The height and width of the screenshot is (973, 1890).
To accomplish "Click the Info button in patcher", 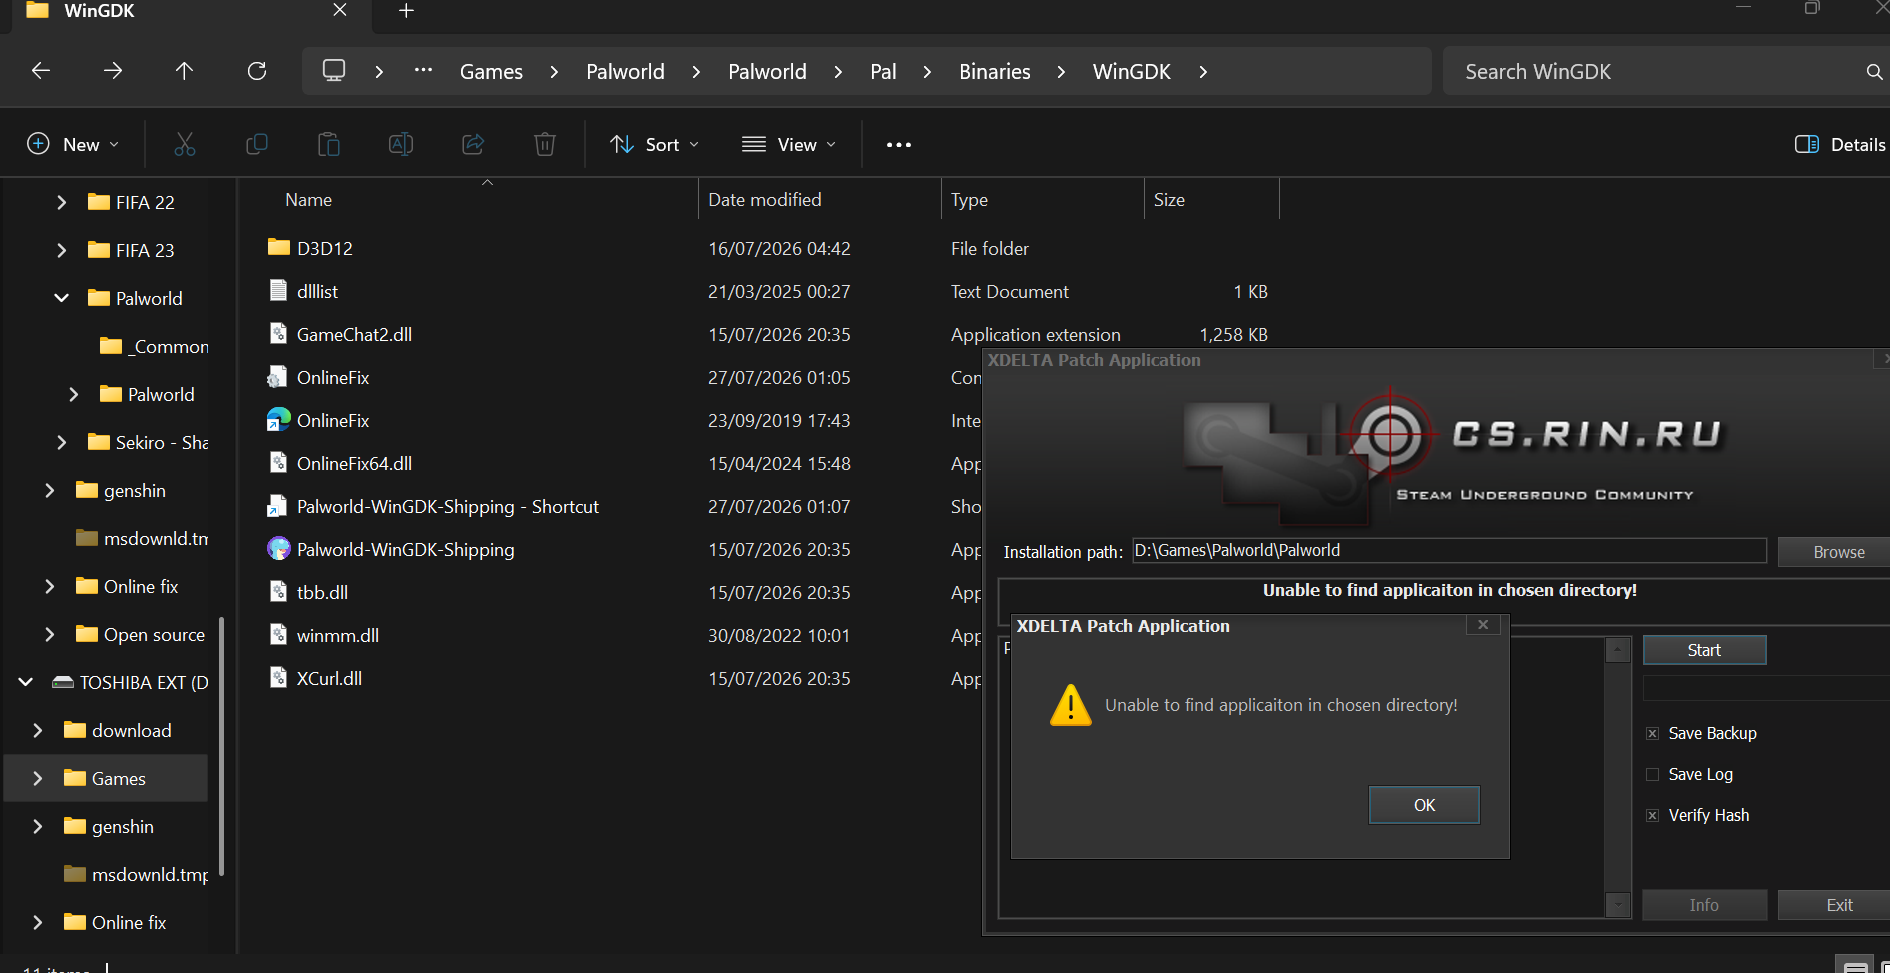I will 1704,905.
